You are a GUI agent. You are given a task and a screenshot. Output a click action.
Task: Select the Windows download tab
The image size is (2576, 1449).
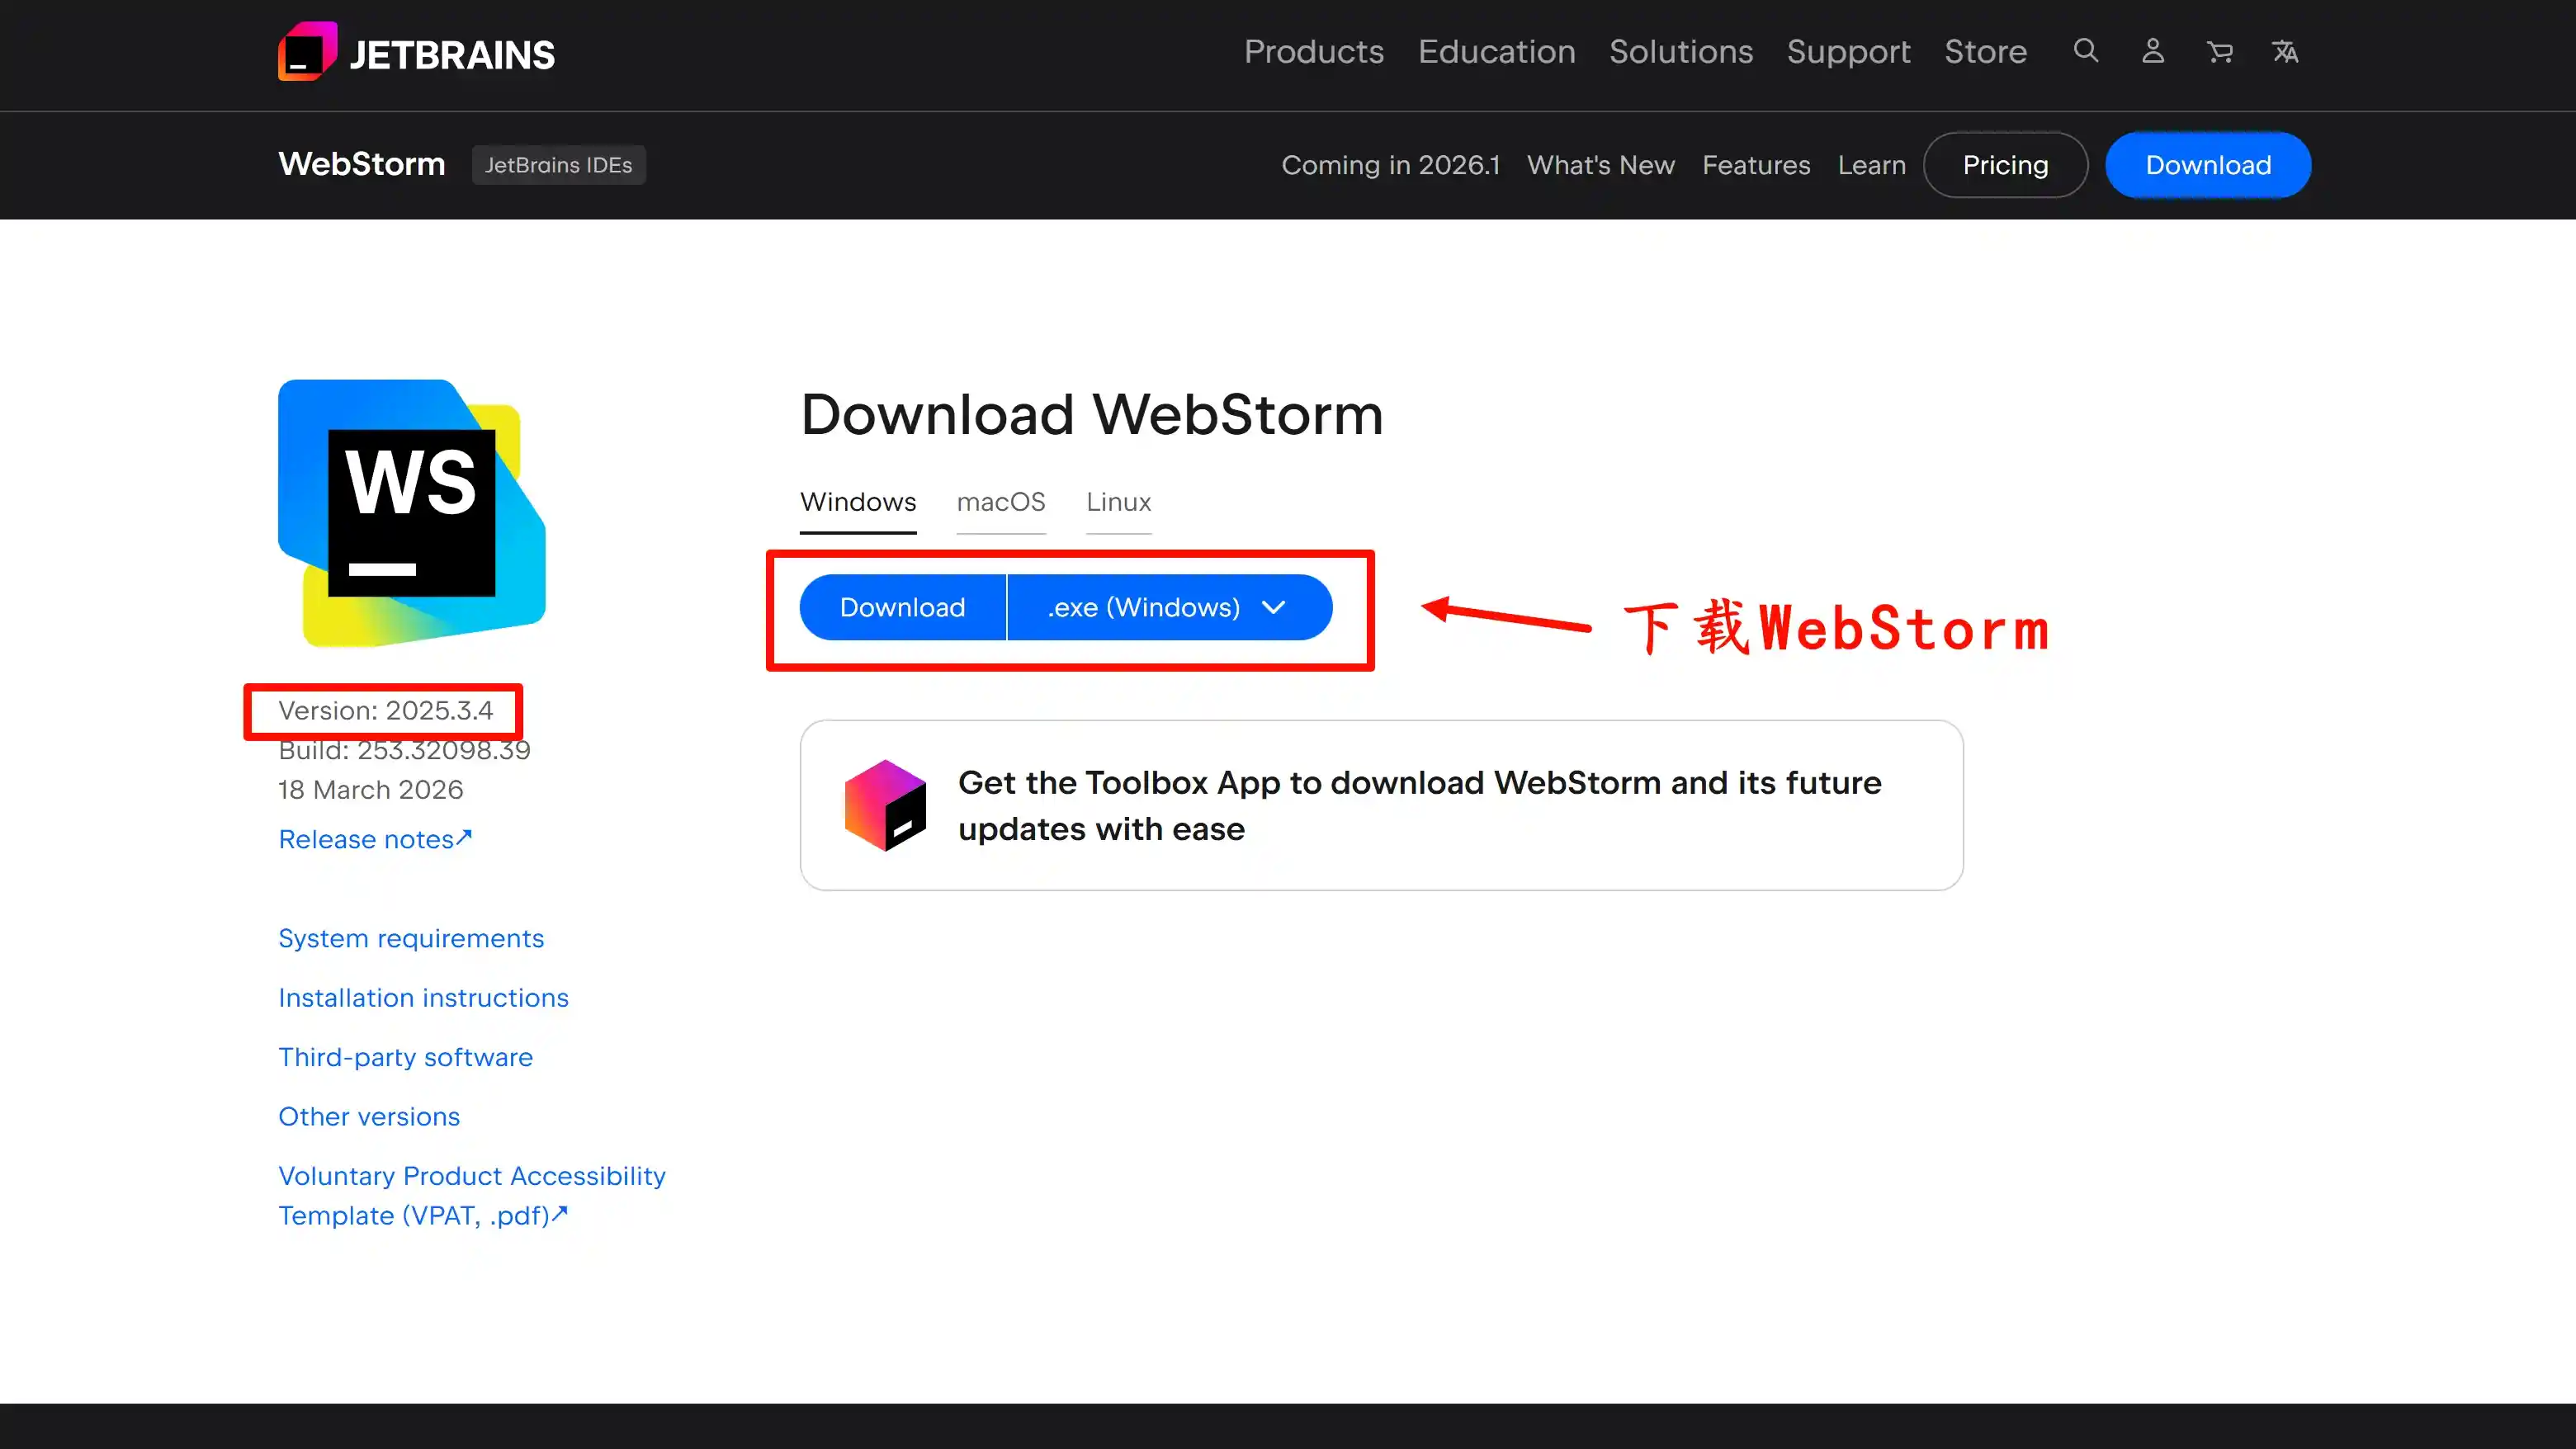pyautogui.click(x=858, y=503)
